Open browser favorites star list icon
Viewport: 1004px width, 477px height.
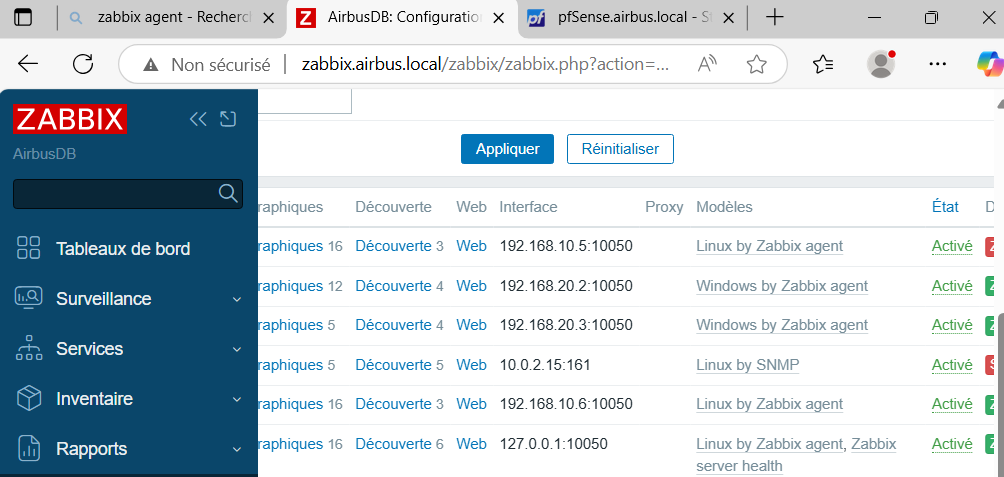[x=823, y=64]
